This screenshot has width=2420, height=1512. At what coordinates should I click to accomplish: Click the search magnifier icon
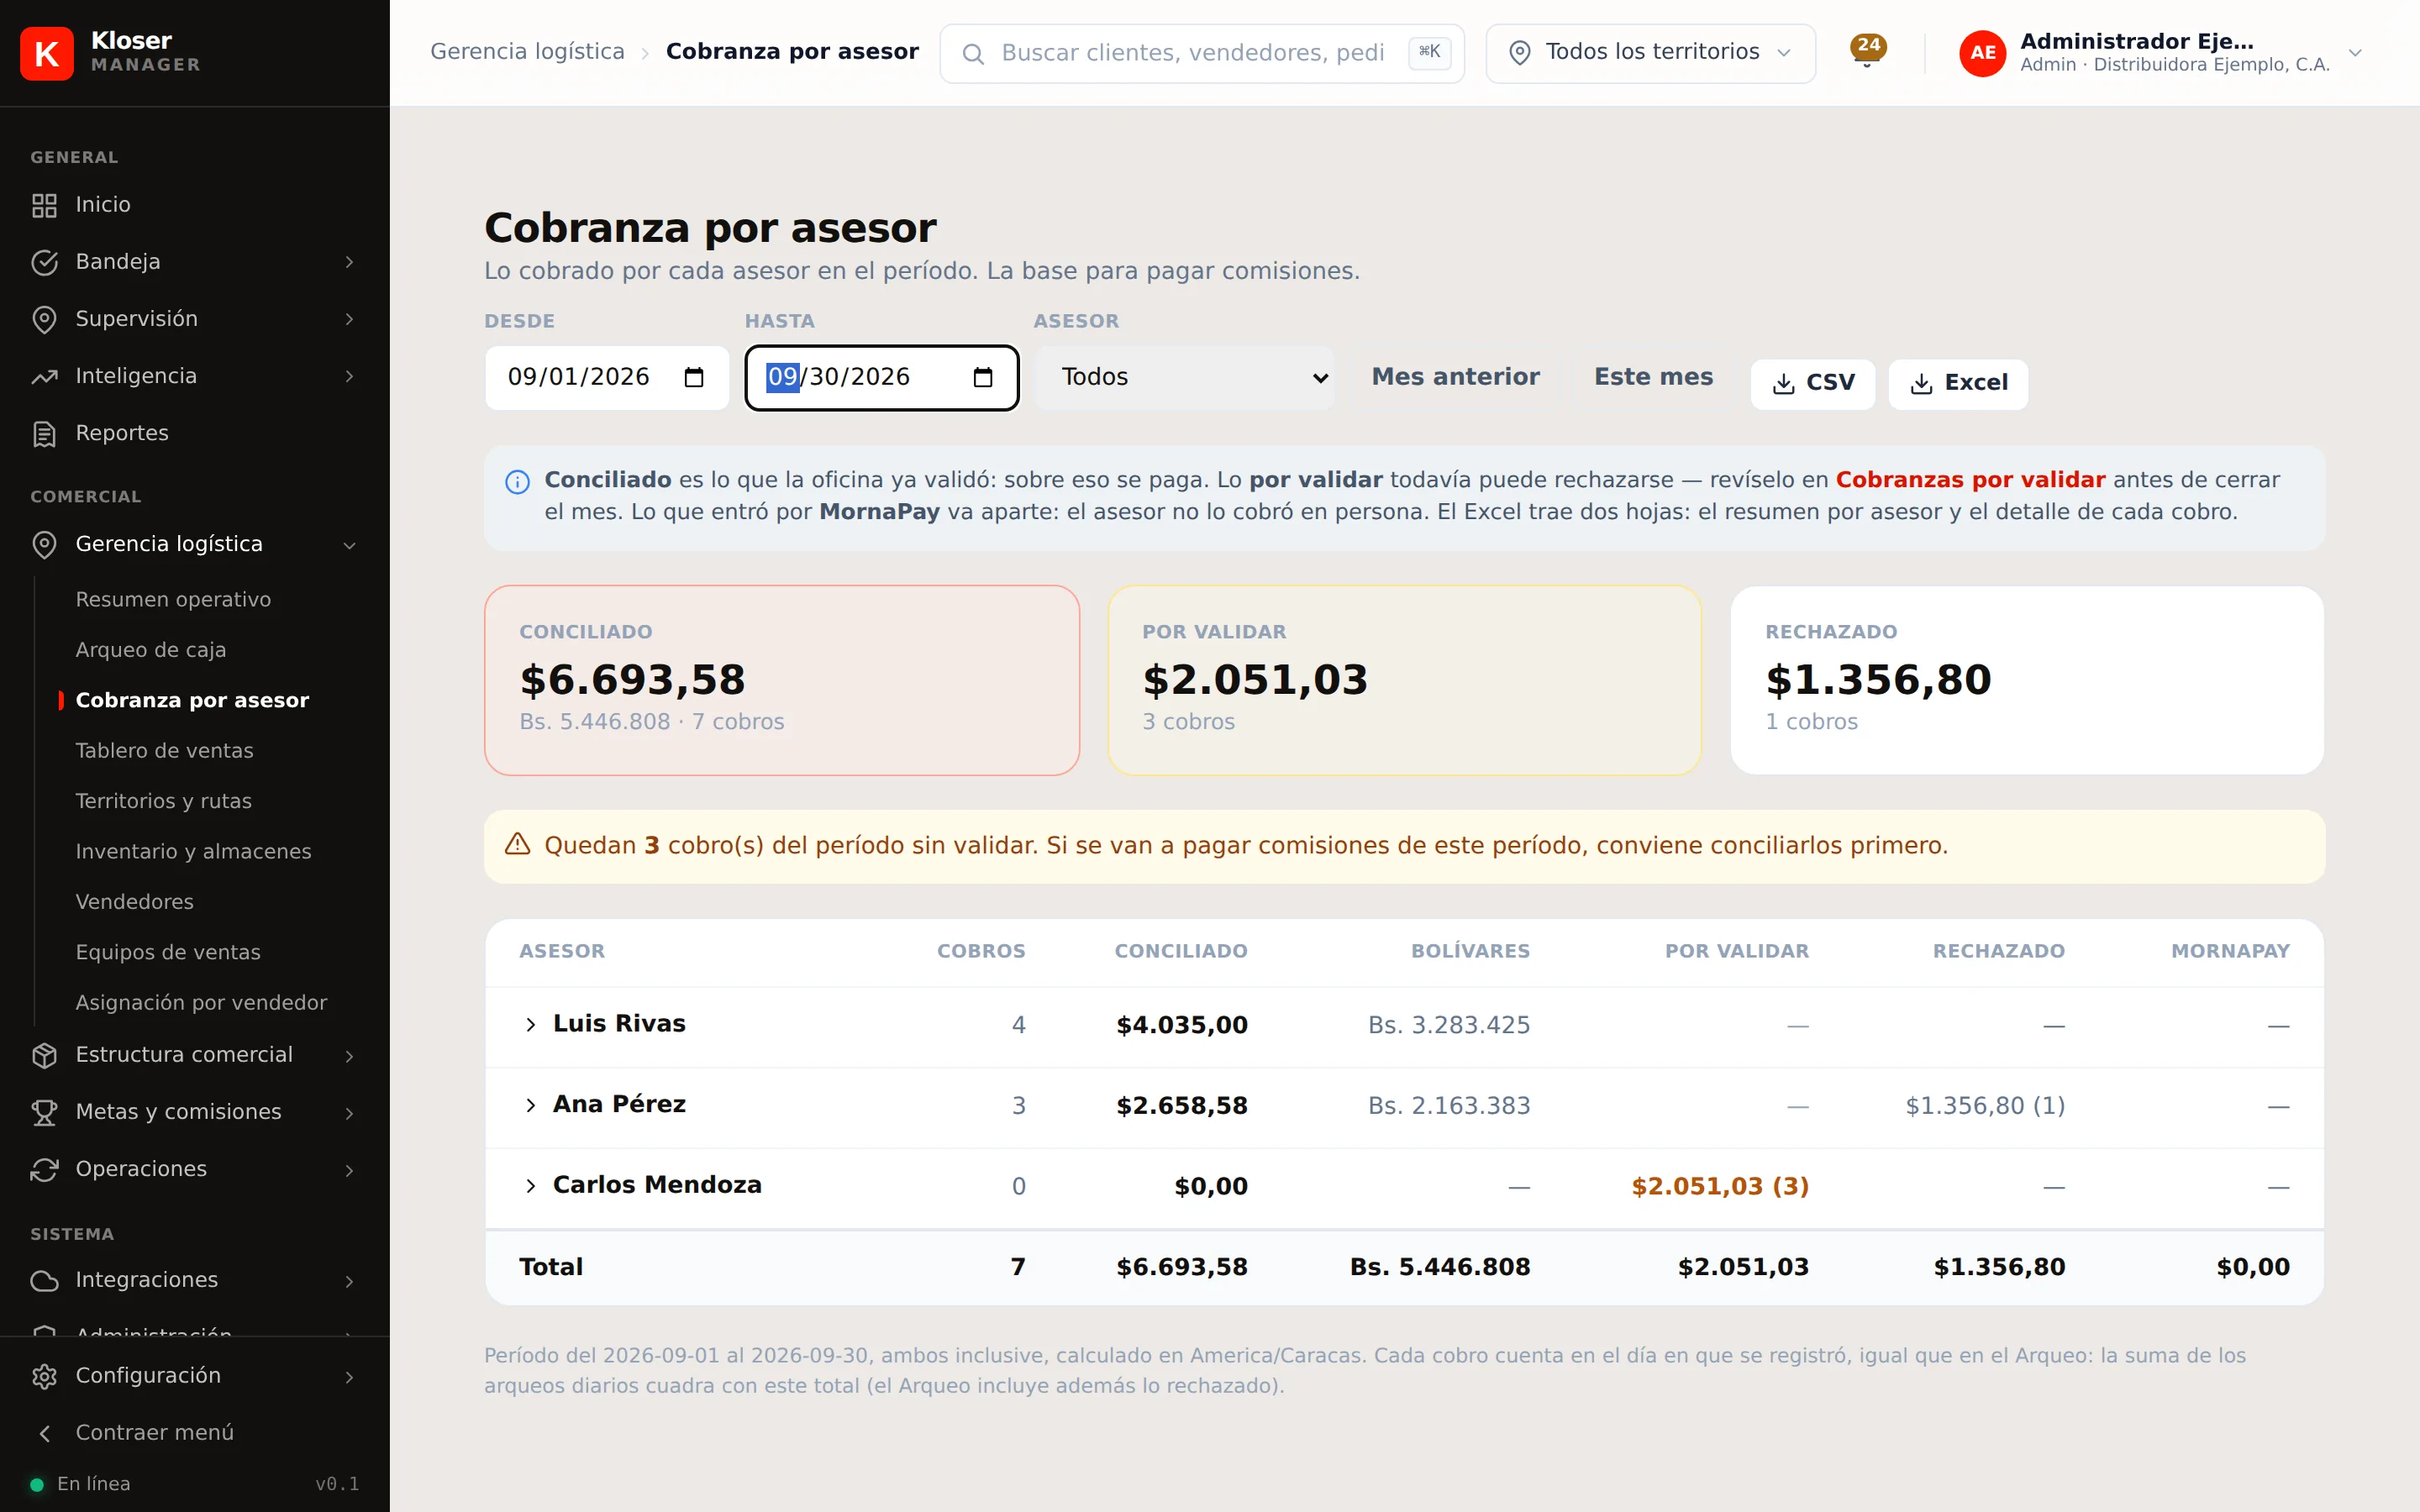tap(972, 53)
